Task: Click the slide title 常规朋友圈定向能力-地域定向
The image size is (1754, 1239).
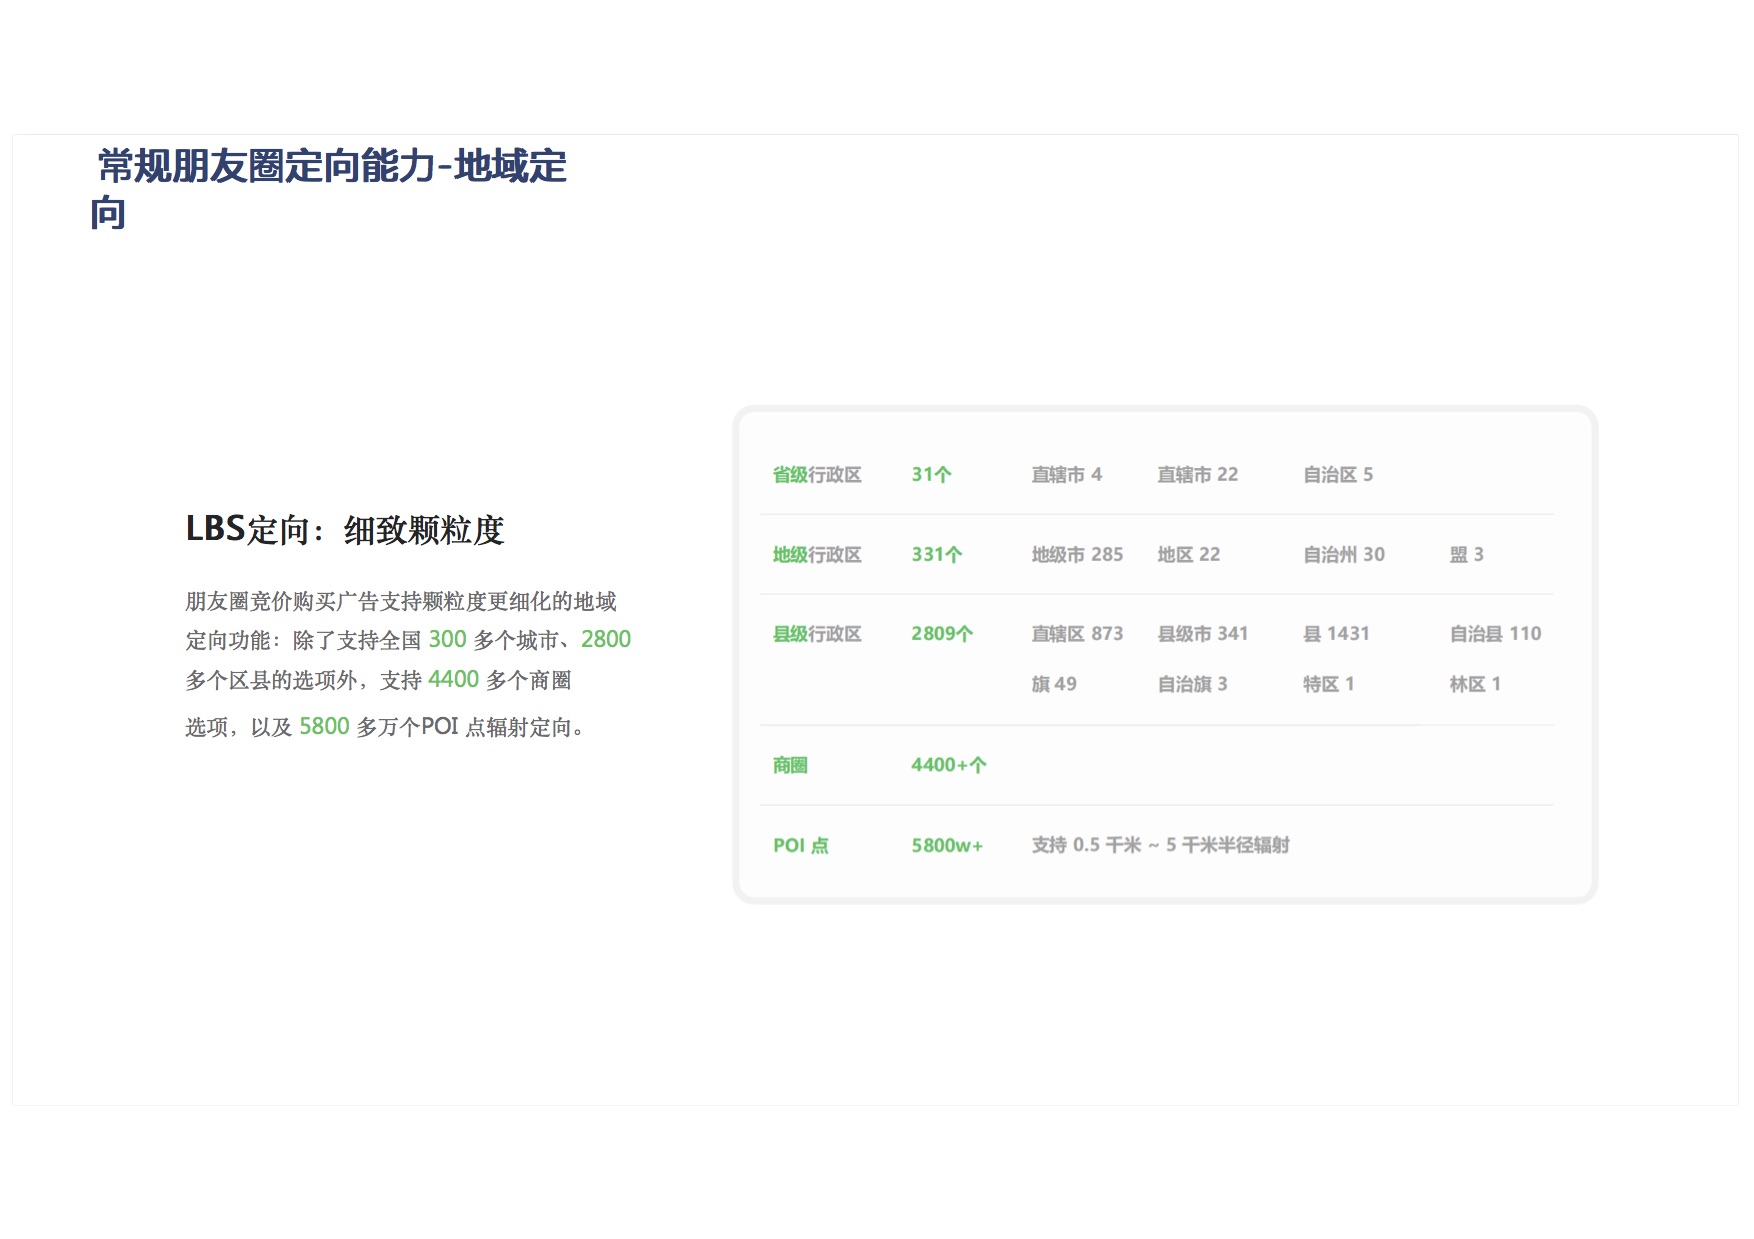Action: coord(331,167)
